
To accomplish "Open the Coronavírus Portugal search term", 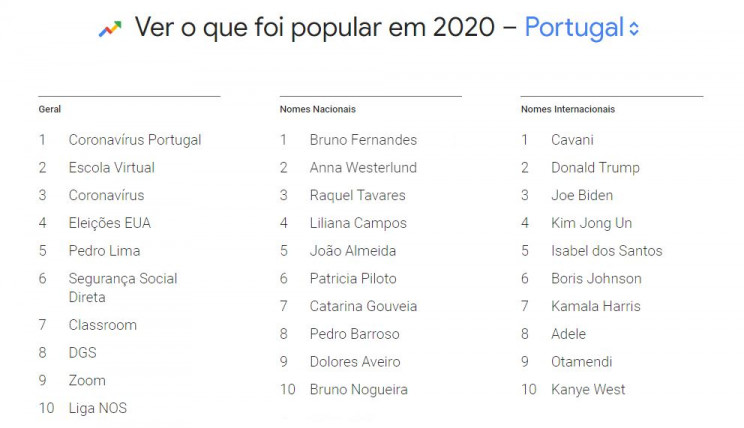I will click(x=135, y=140).
